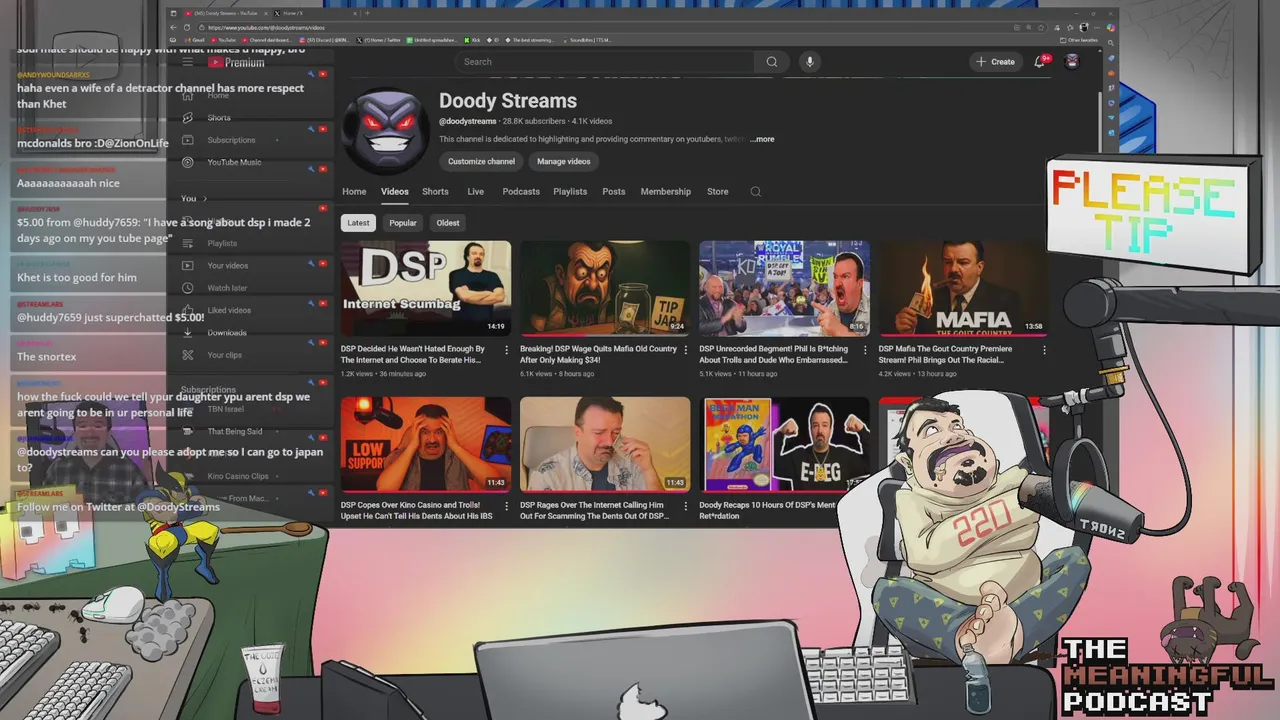This screenshot has height=720, width=1280.
Task: Switch to the Posts tab
Action: pyautogui.click(x=614, y=192)
